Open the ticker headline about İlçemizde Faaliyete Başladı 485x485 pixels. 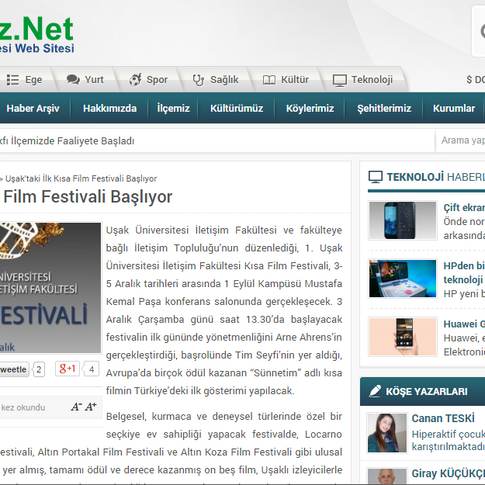tap(67, 141)
